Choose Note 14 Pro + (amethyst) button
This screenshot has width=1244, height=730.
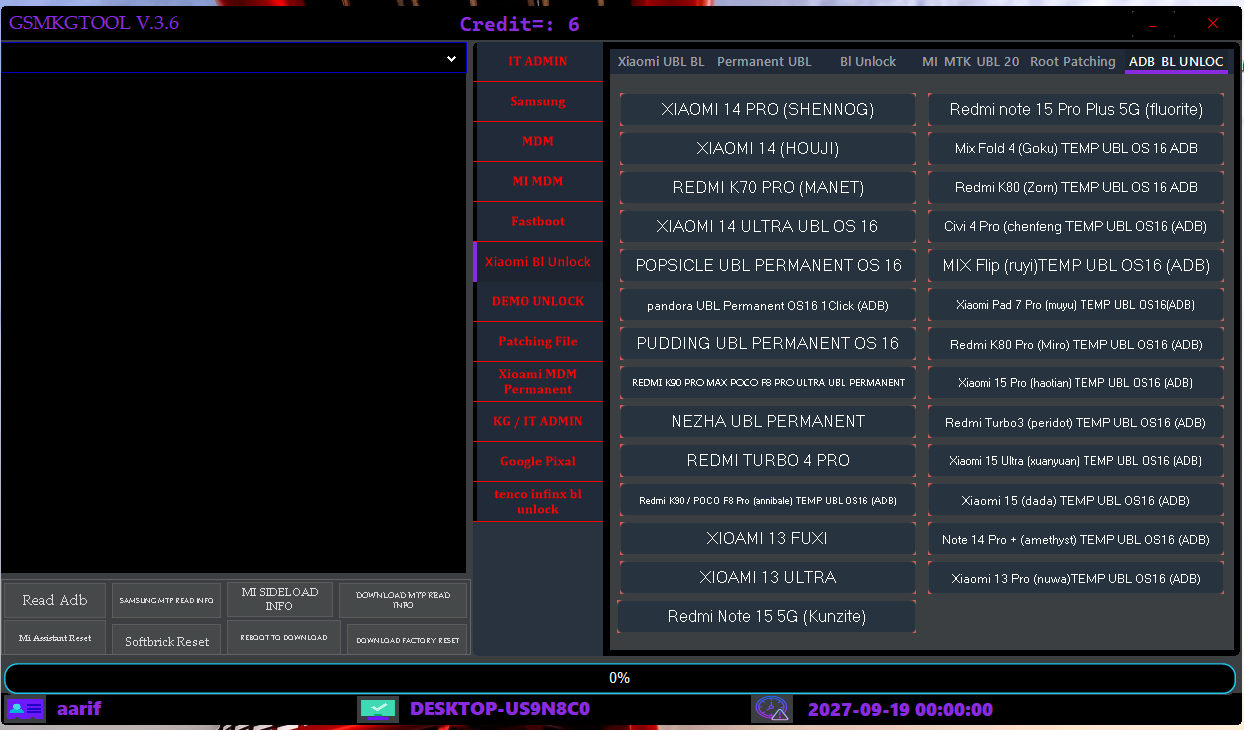point(1076,539)
